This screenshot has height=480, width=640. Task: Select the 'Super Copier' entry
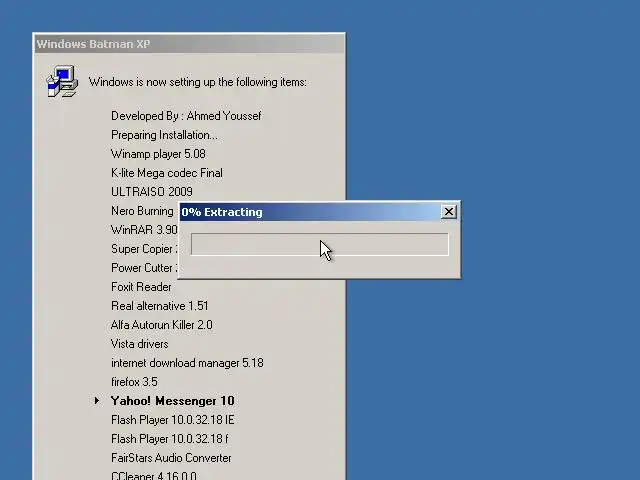[x=144, y=249]
